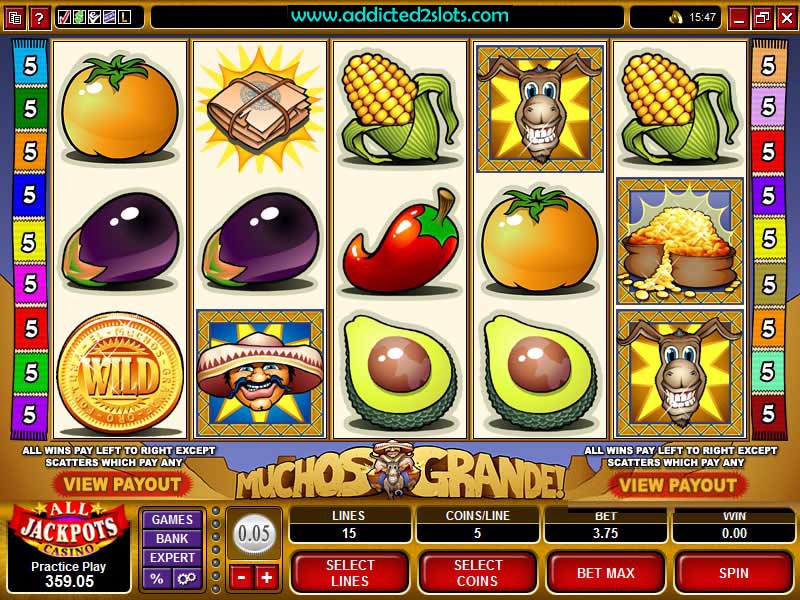800x600 pixels.
Task: Click the gold WILD coin symbol
Action: (x=119, y=375)
